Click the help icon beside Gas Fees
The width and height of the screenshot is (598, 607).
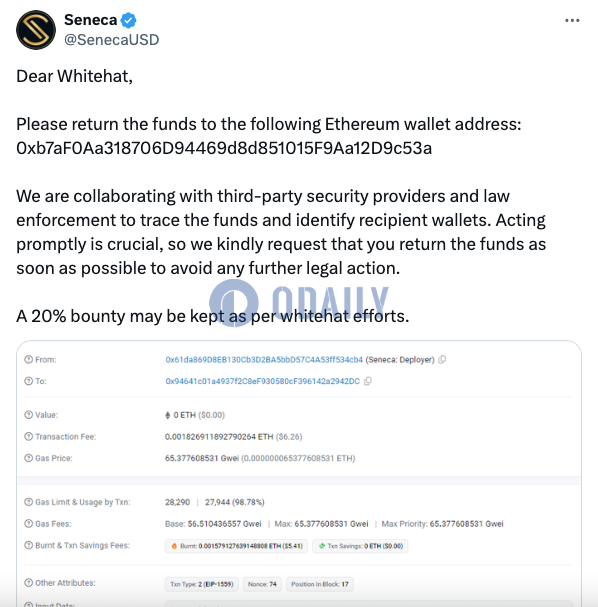click(29, 524)
